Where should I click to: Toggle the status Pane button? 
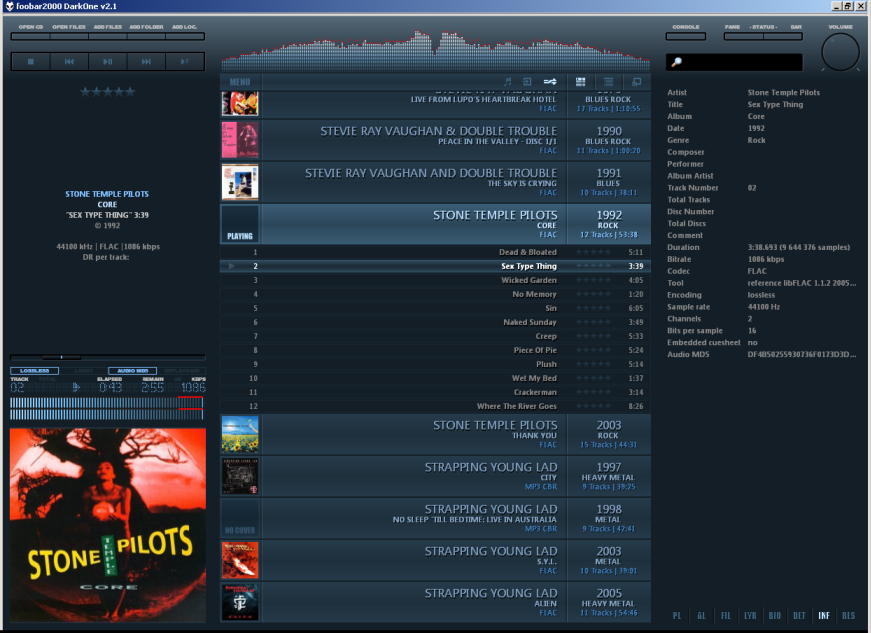tap(744, 36)
